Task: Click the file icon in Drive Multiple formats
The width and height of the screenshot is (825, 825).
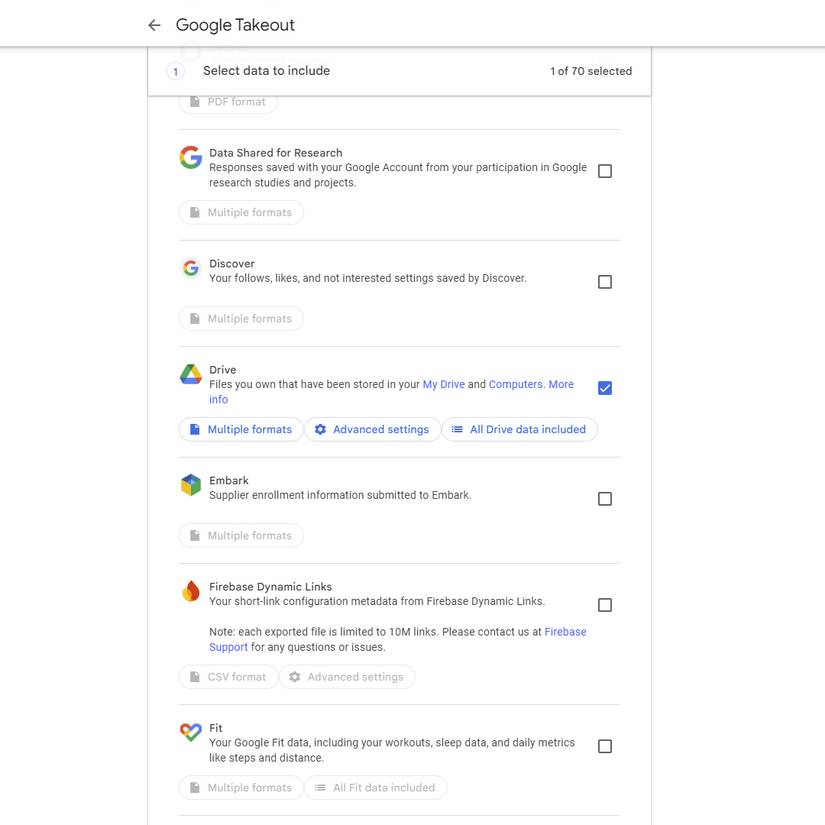Action: click(196, 428)
